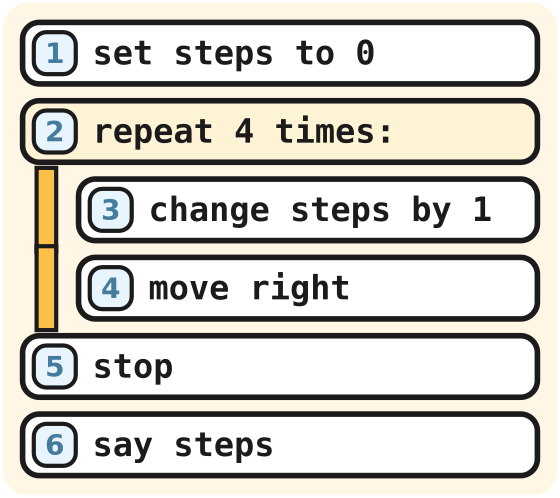This screenshot has height=498, width=560.
Task: Click the step 3 number badge
Action: coord(111,210)
